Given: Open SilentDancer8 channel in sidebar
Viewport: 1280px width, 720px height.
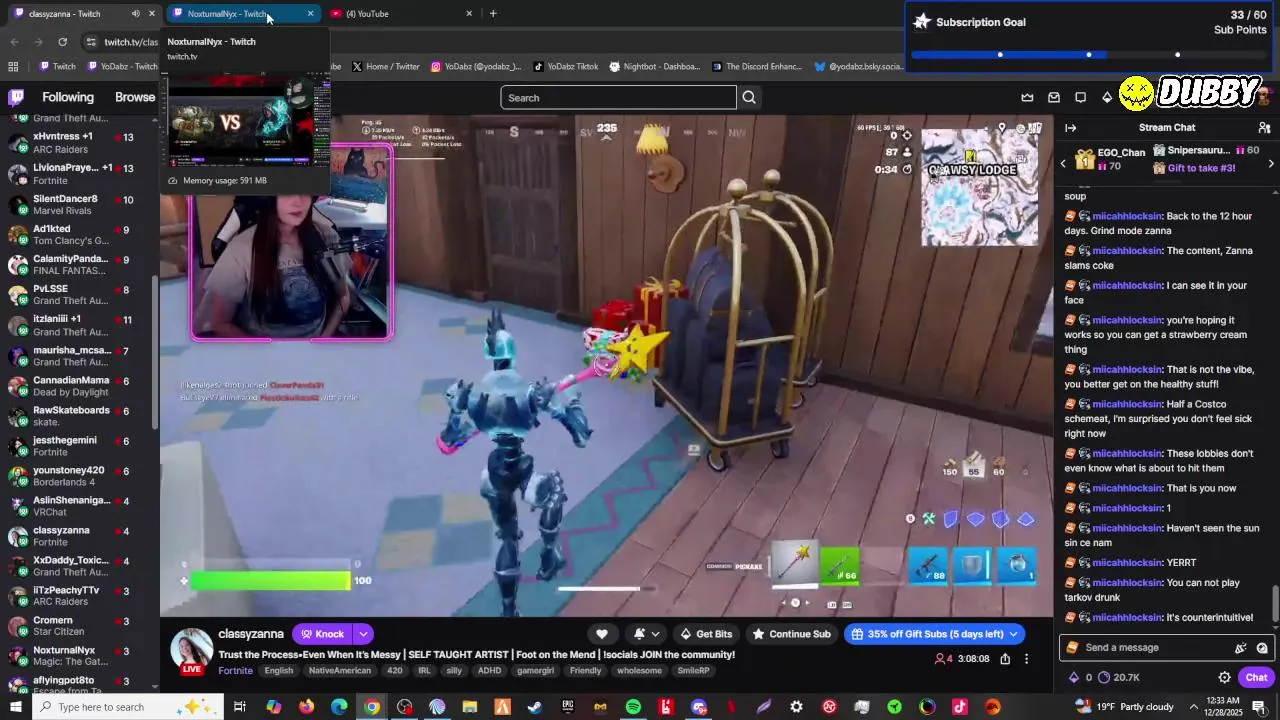Looking at the screenshot, I should 80,205.
